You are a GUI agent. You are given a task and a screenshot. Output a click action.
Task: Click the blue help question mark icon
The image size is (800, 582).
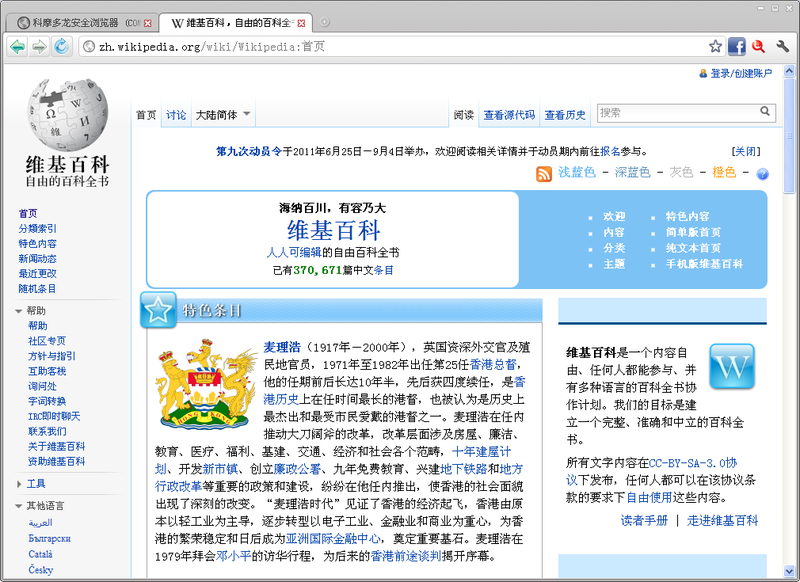point(762,174)
